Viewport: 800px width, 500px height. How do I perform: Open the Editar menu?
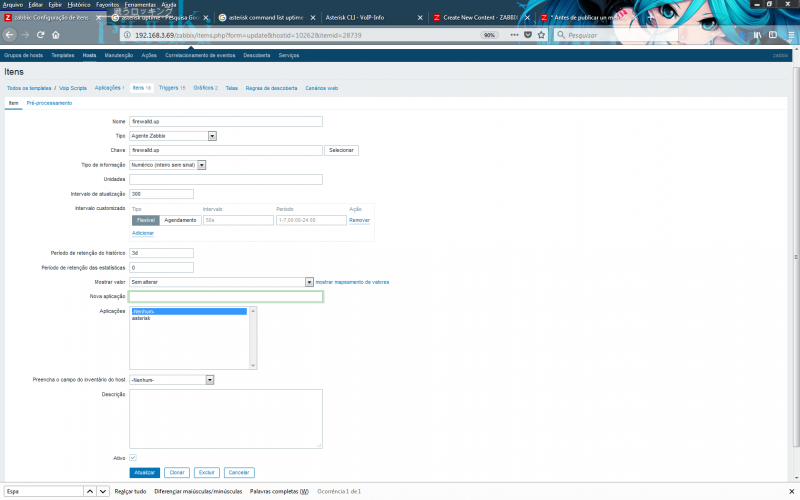[36, 5]
